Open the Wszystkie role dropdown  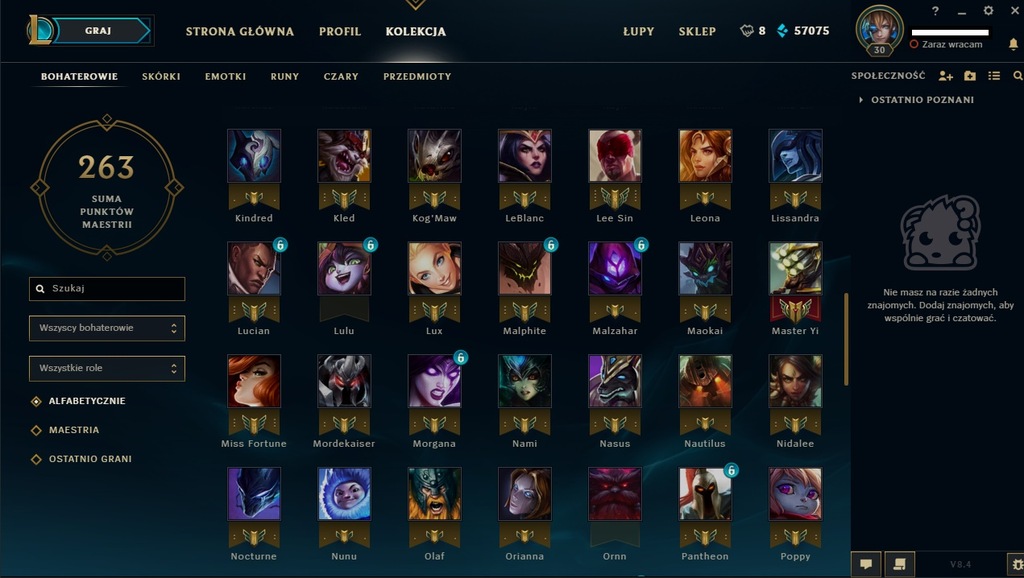coord(107,368)
